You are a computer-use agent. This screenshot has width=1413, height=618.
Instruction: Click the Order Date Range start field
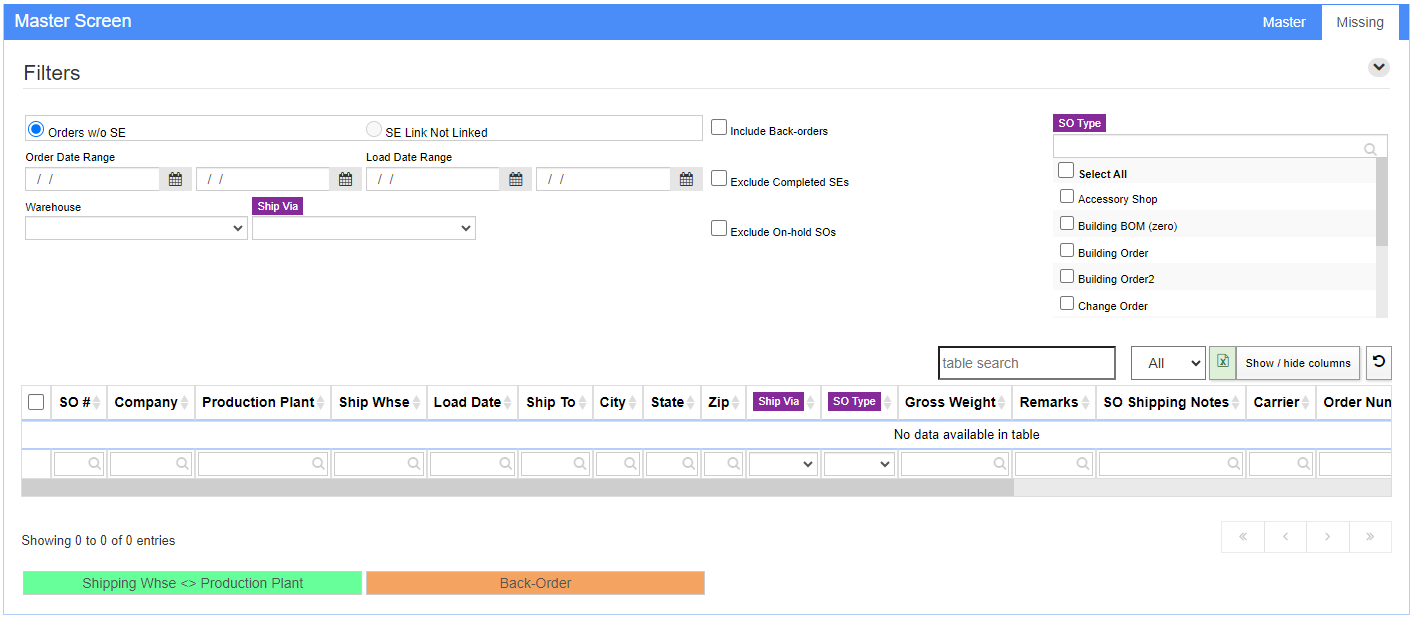pos(92,179)
